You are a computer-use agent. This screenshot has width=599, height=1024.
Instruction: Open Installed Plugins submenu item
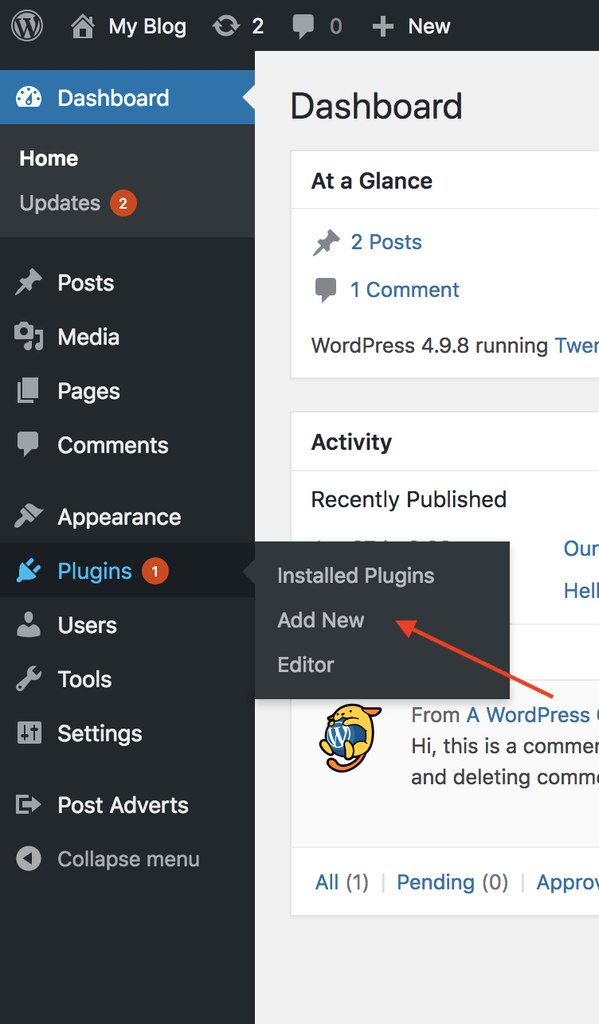[355, 575]
